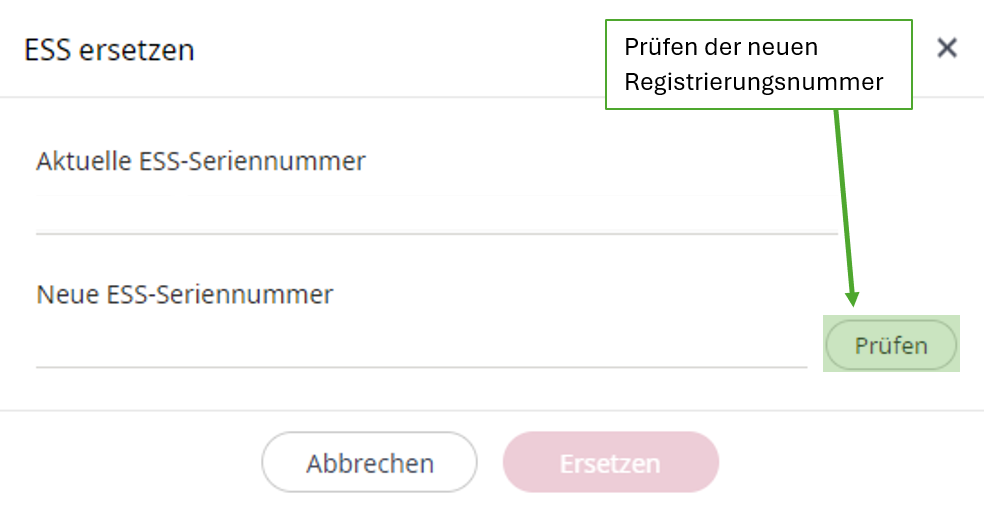Image resolution: width=984 pixels, height=518 pixels.
Task: Click the "Neue ESS-Seriennummer" label text
Action: (185, 294)
